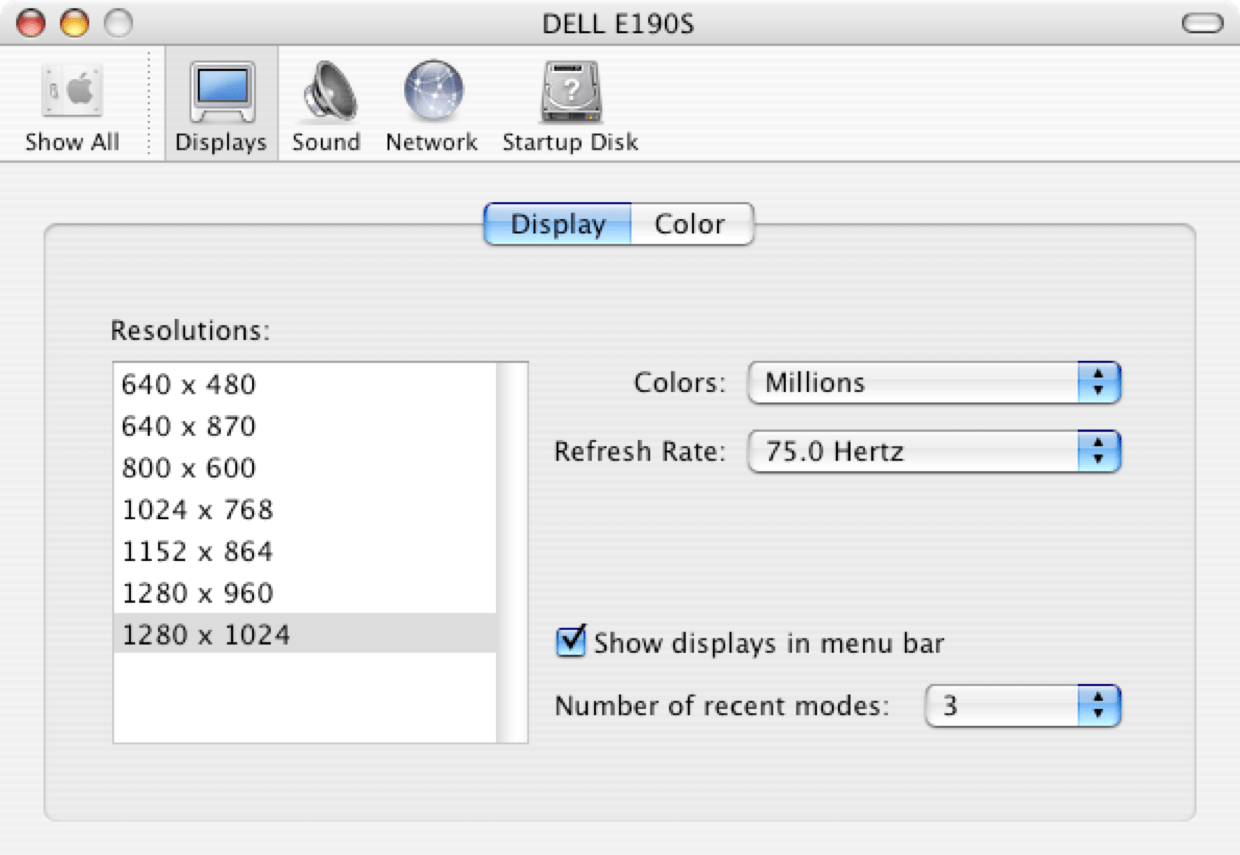
Task: Open the Show All preferences icon
Action: (72, 106)
